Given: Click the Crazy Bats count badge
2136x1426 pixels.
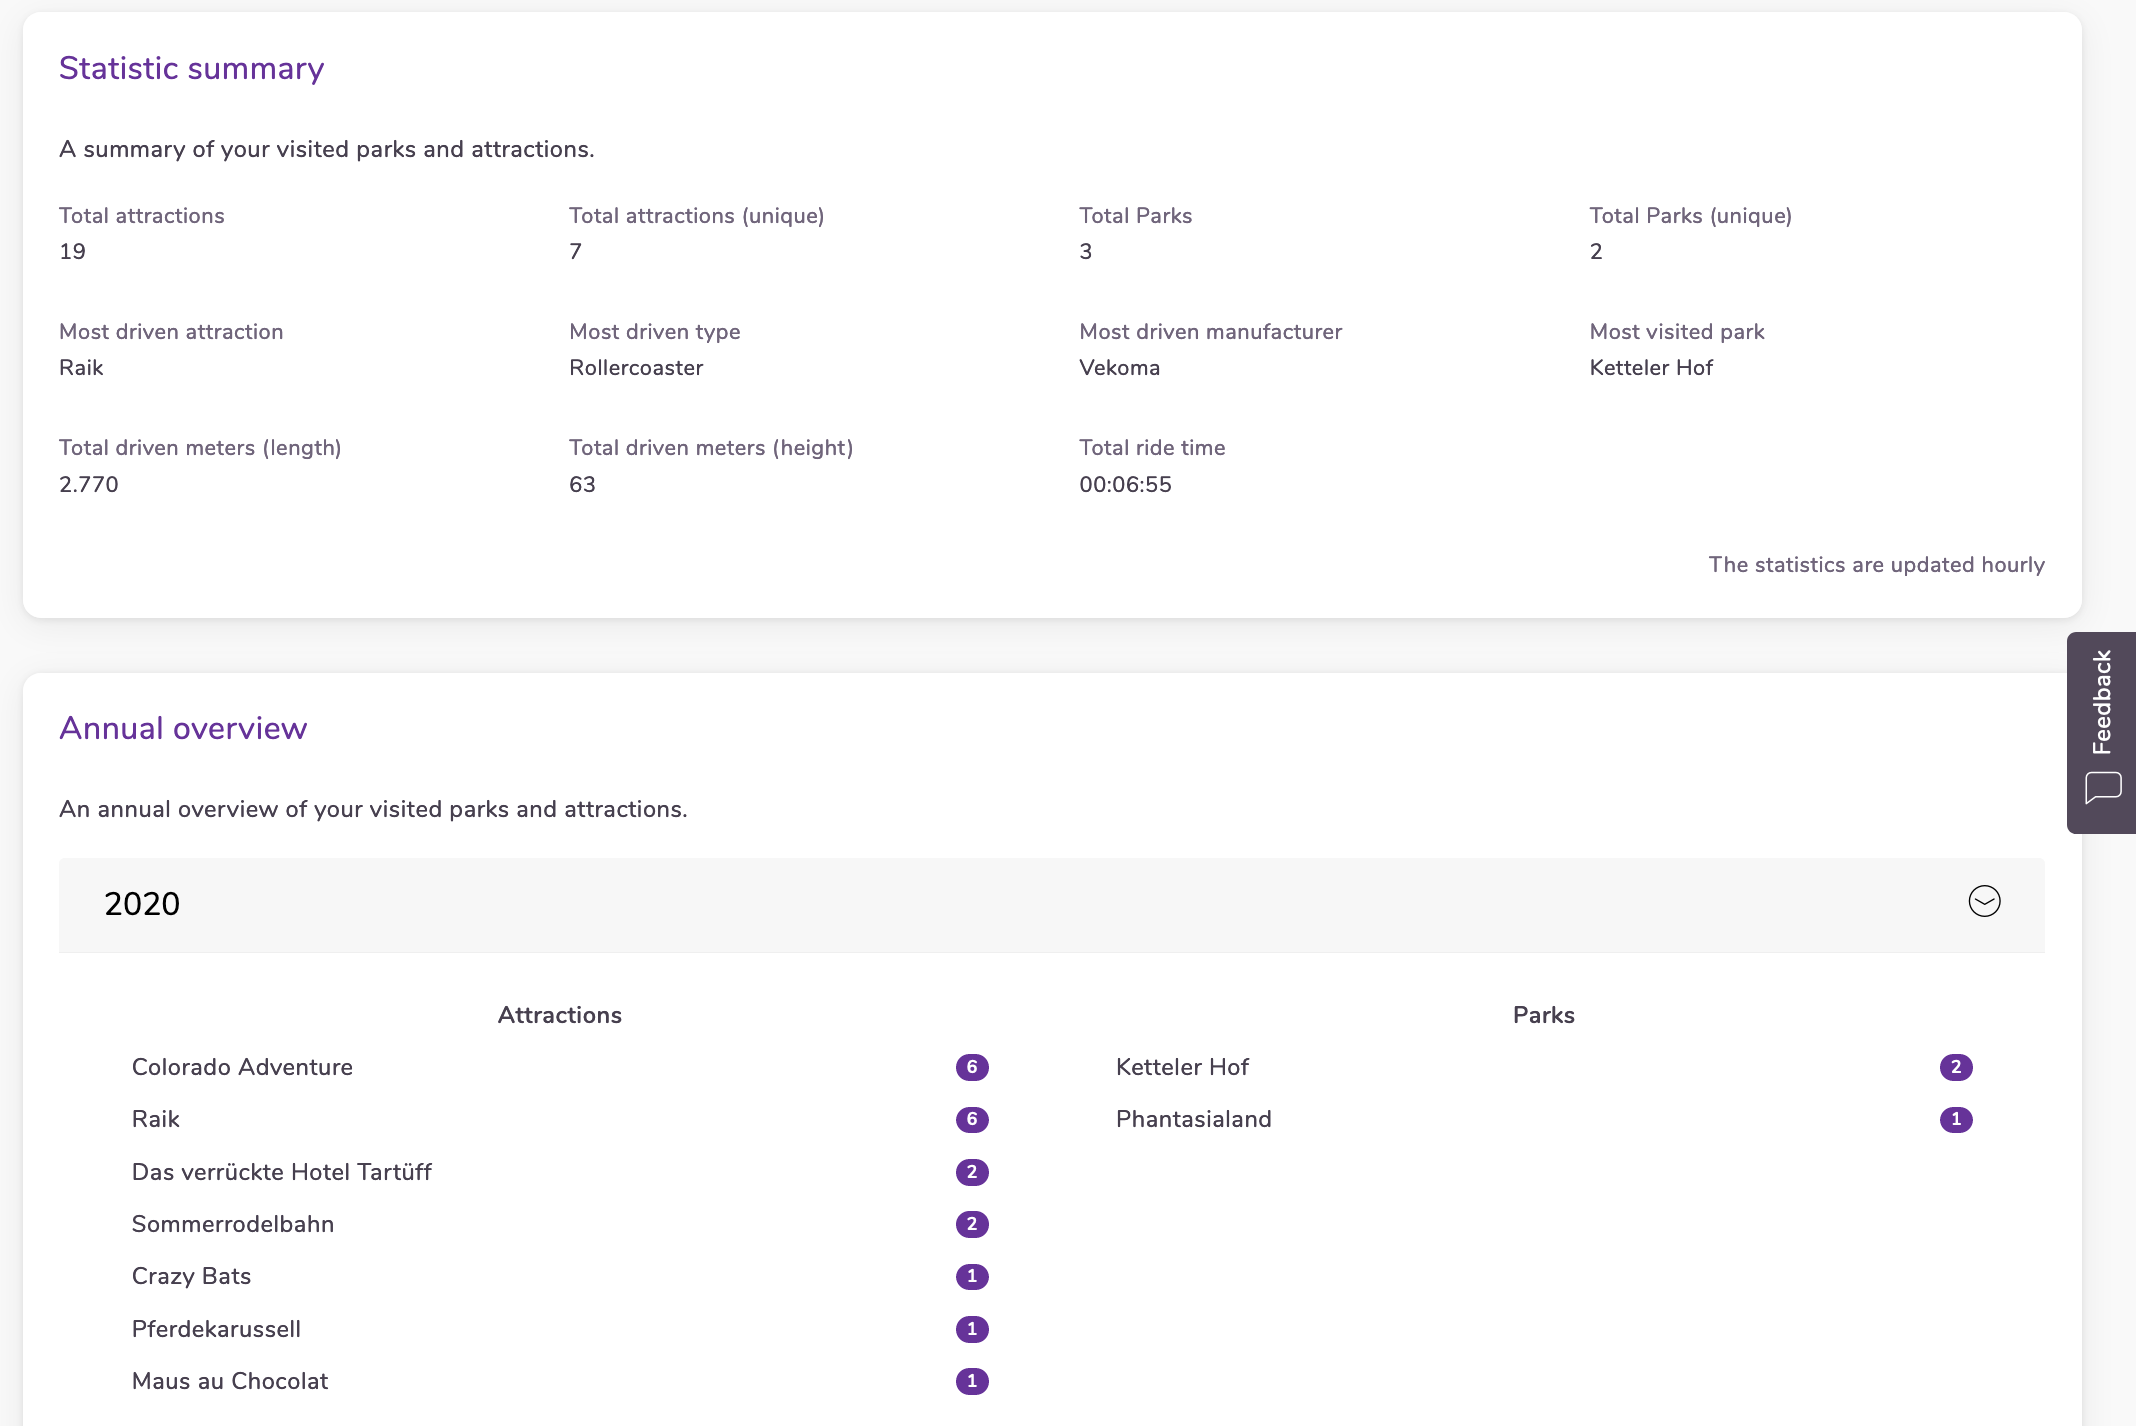Looking at the screenshot, I should (971, 1276).
